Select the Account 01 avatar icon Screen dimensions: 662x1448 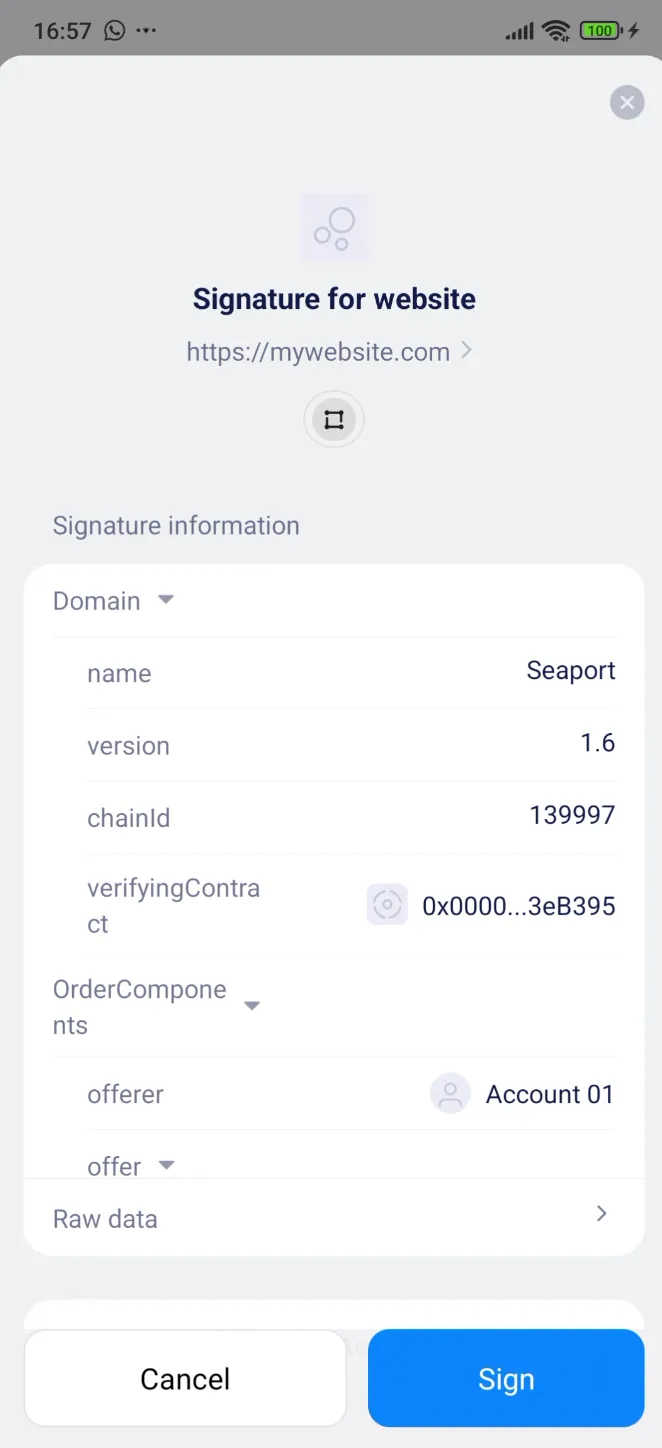pyautogui.click(x=450, y=1093)
